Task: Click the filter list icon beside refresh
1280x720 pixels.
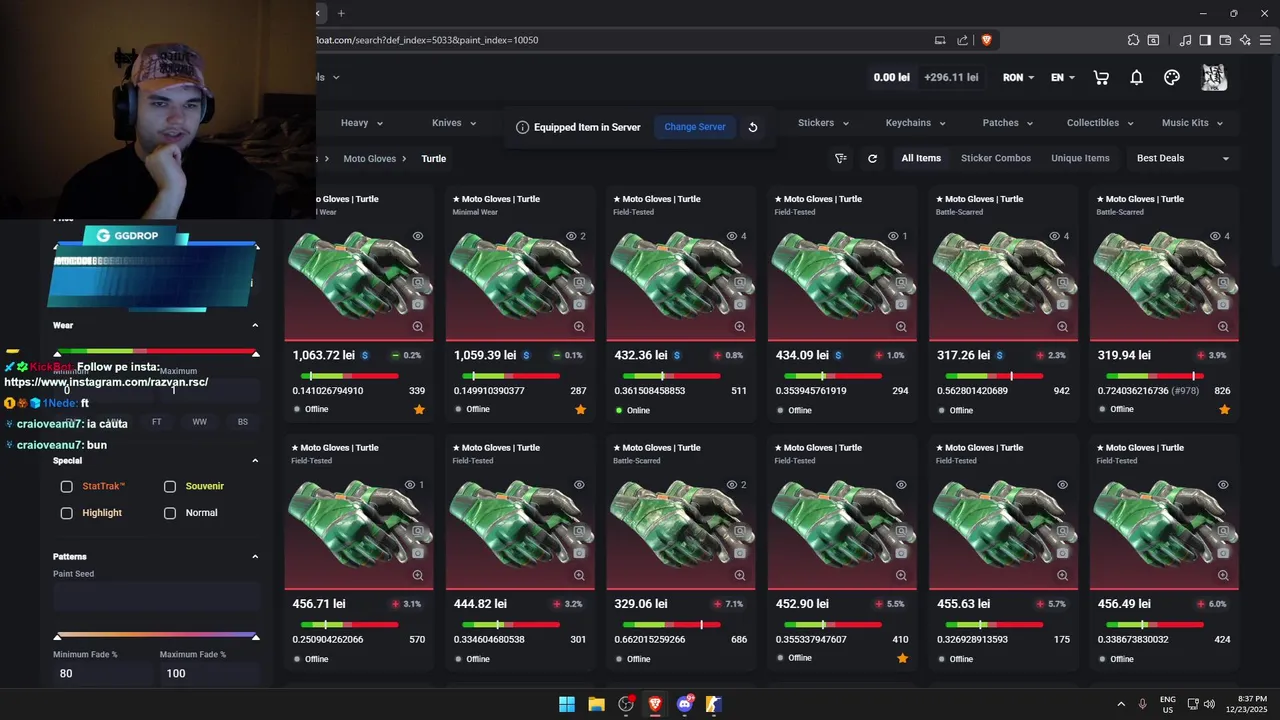Action: (841, 158)
